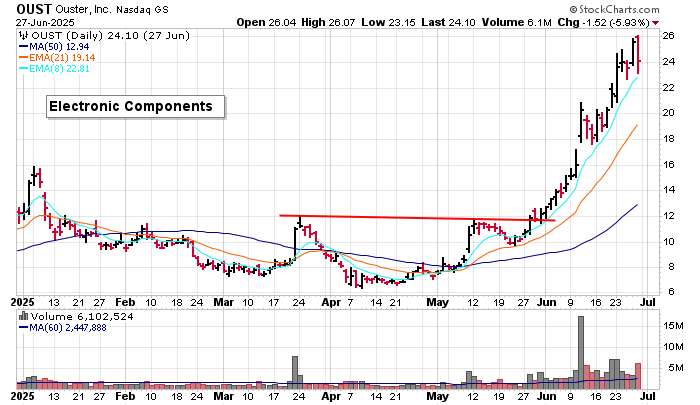The image size is (700, 405).
Task: Click the Chg -1.52 (-5.93%) value
Action: pyautogui.click(x=603, y=22)
